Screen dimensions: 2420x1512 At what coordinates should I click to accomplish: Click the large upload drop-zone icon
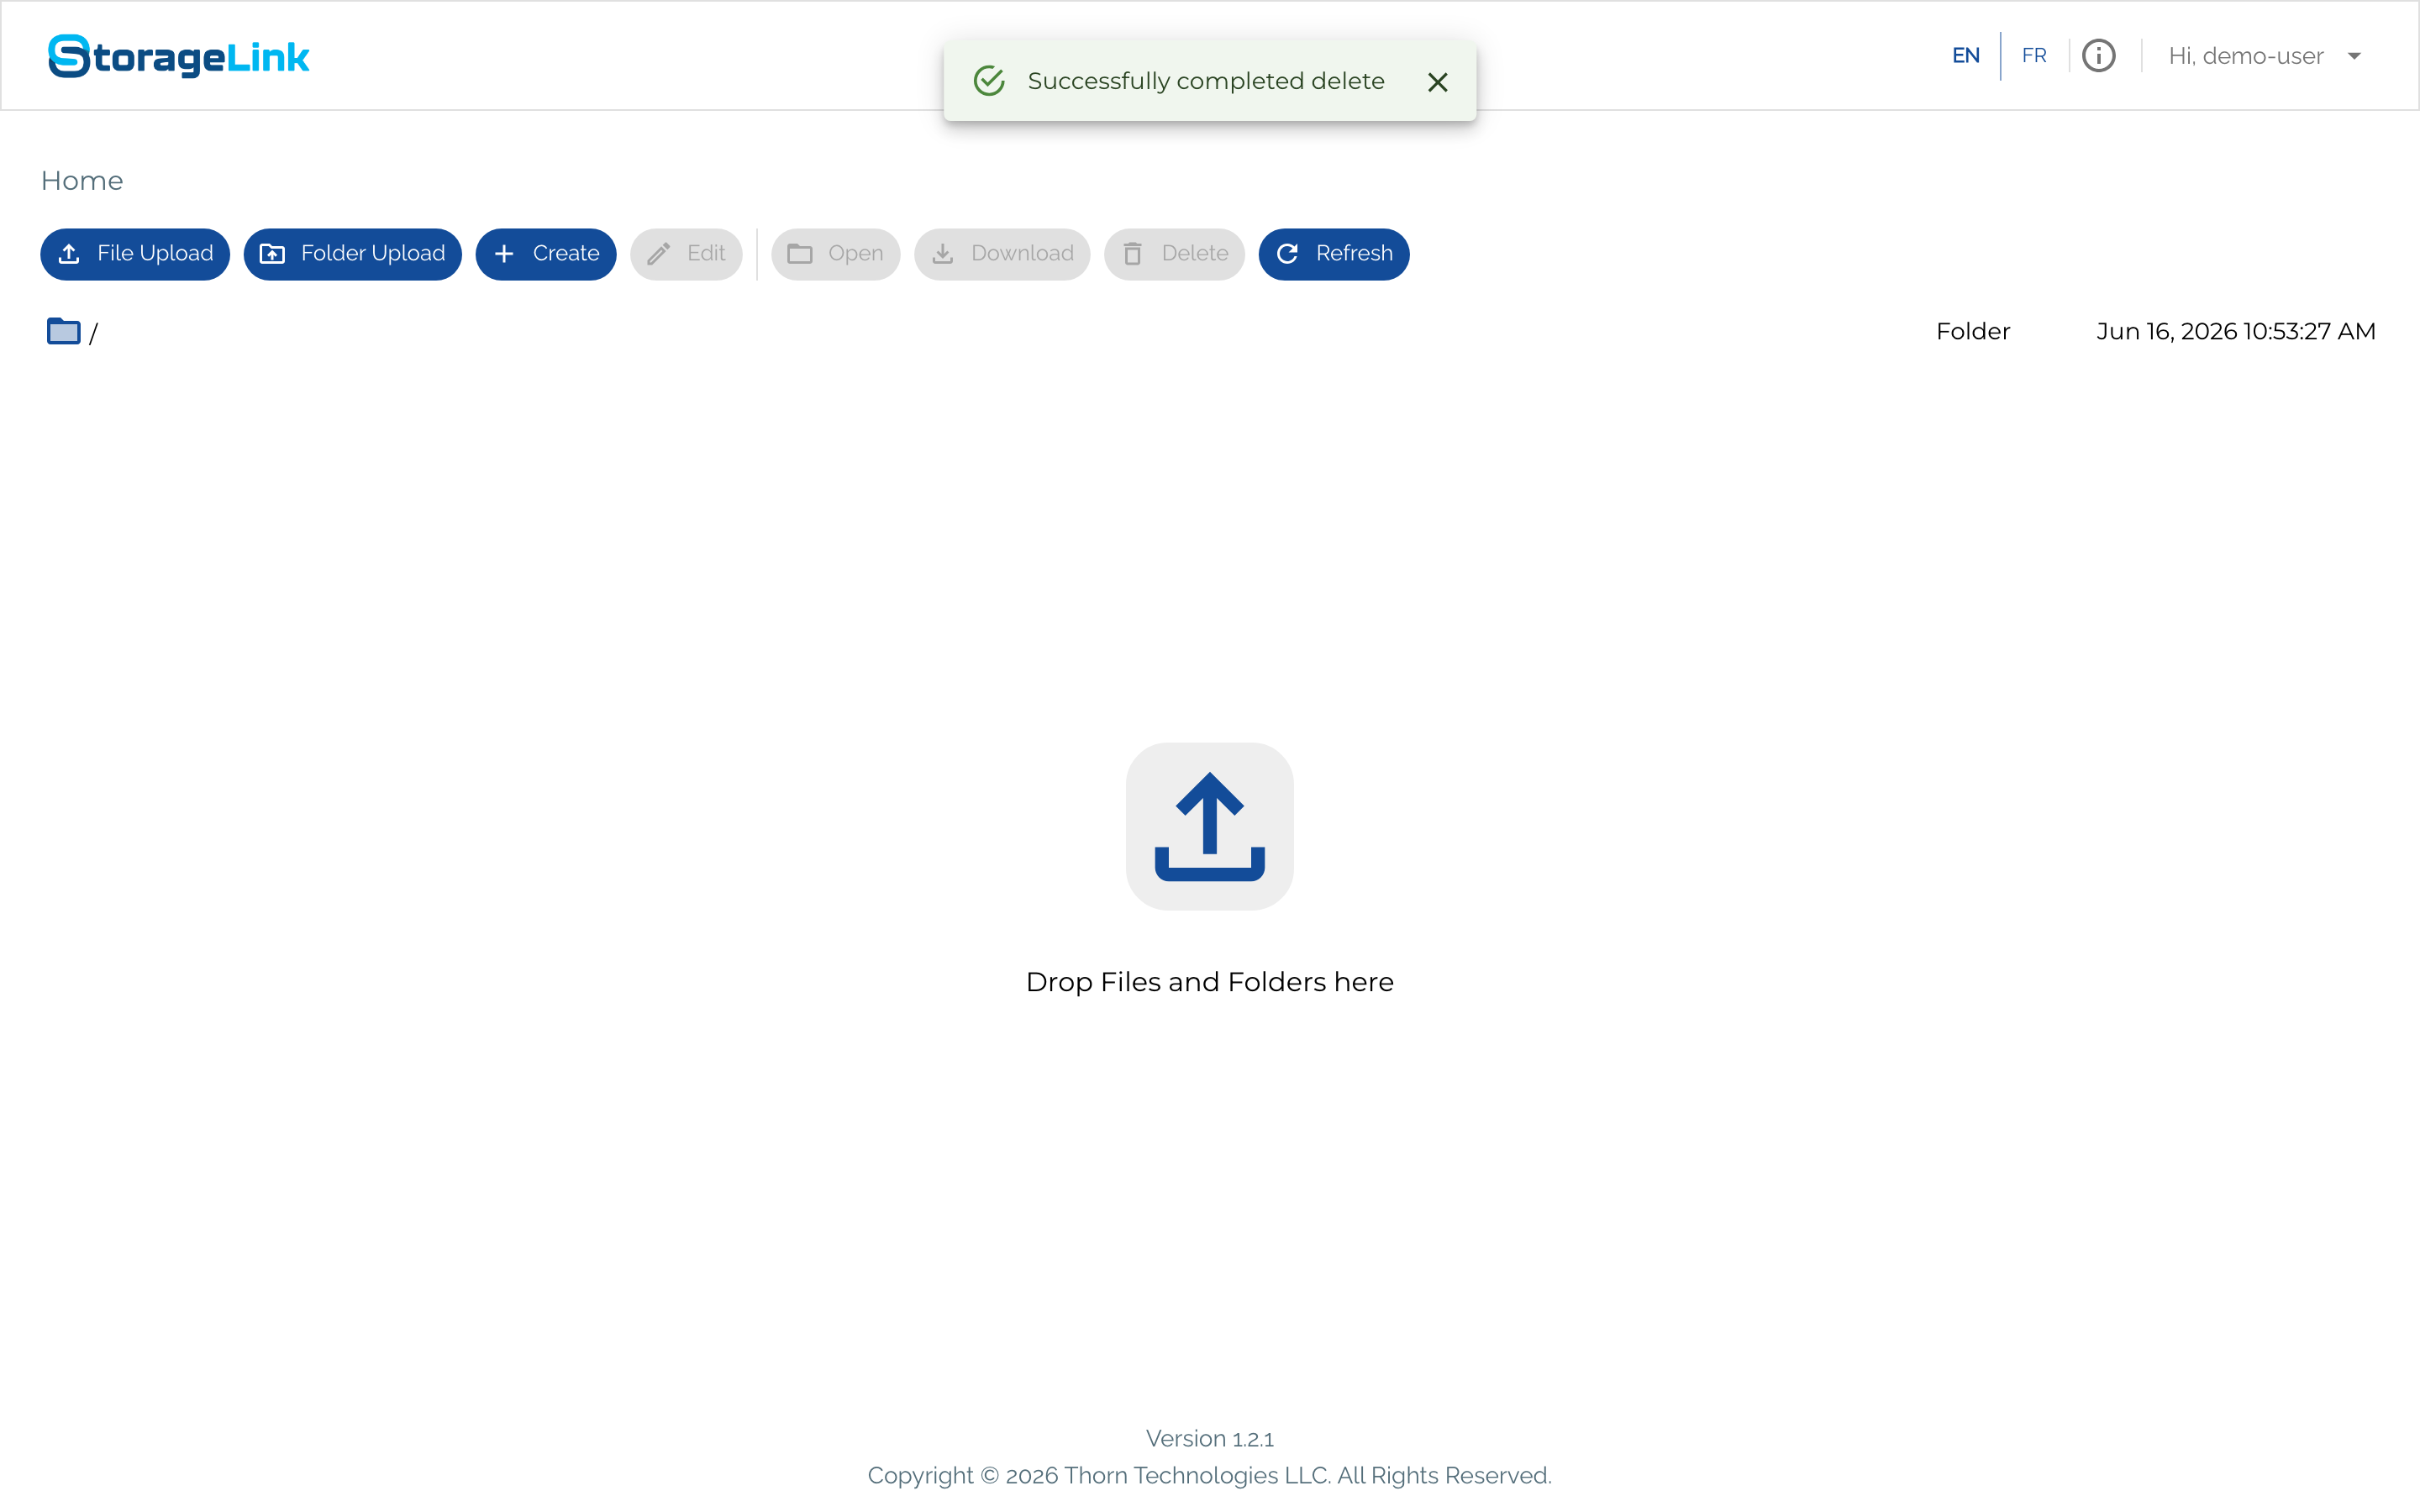tap(1210, 826)
